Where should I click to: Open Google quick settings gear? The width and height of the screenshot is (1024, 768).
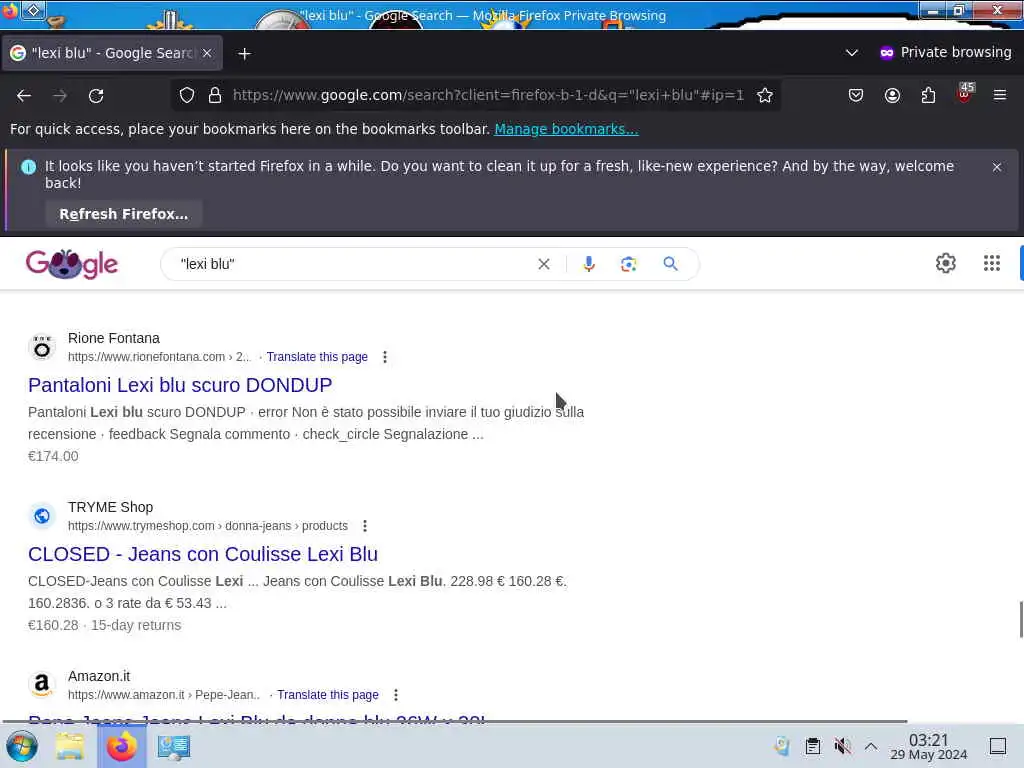[x=946, y=263]
